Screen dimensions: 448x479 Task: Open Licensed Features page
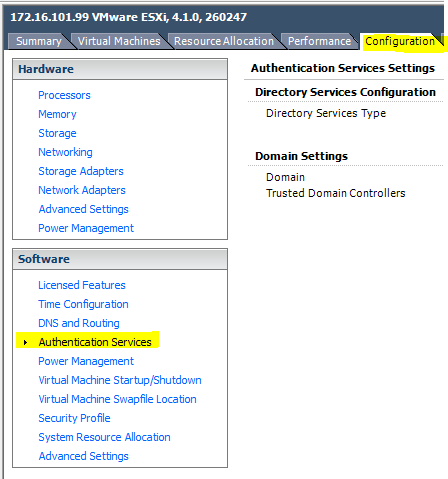tap(82, 285)
